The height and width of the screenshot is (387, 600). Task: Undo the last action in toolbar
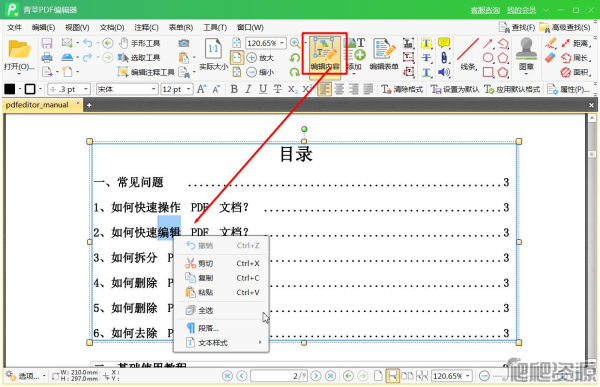(x=88, y=43)
